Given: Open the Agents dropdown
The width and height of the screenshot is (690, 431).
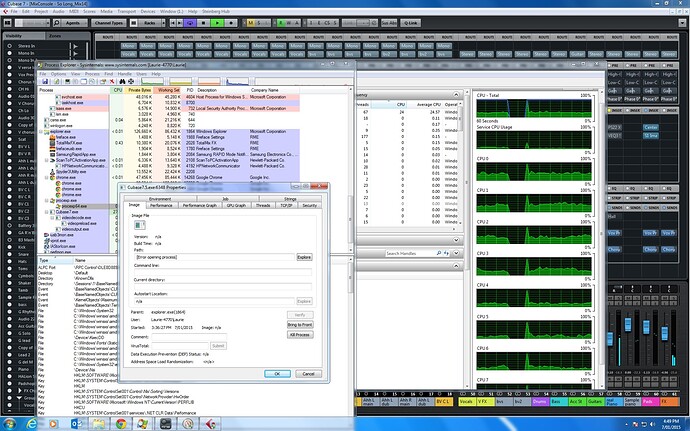Looking at the screenshot, I should (73, 23).
